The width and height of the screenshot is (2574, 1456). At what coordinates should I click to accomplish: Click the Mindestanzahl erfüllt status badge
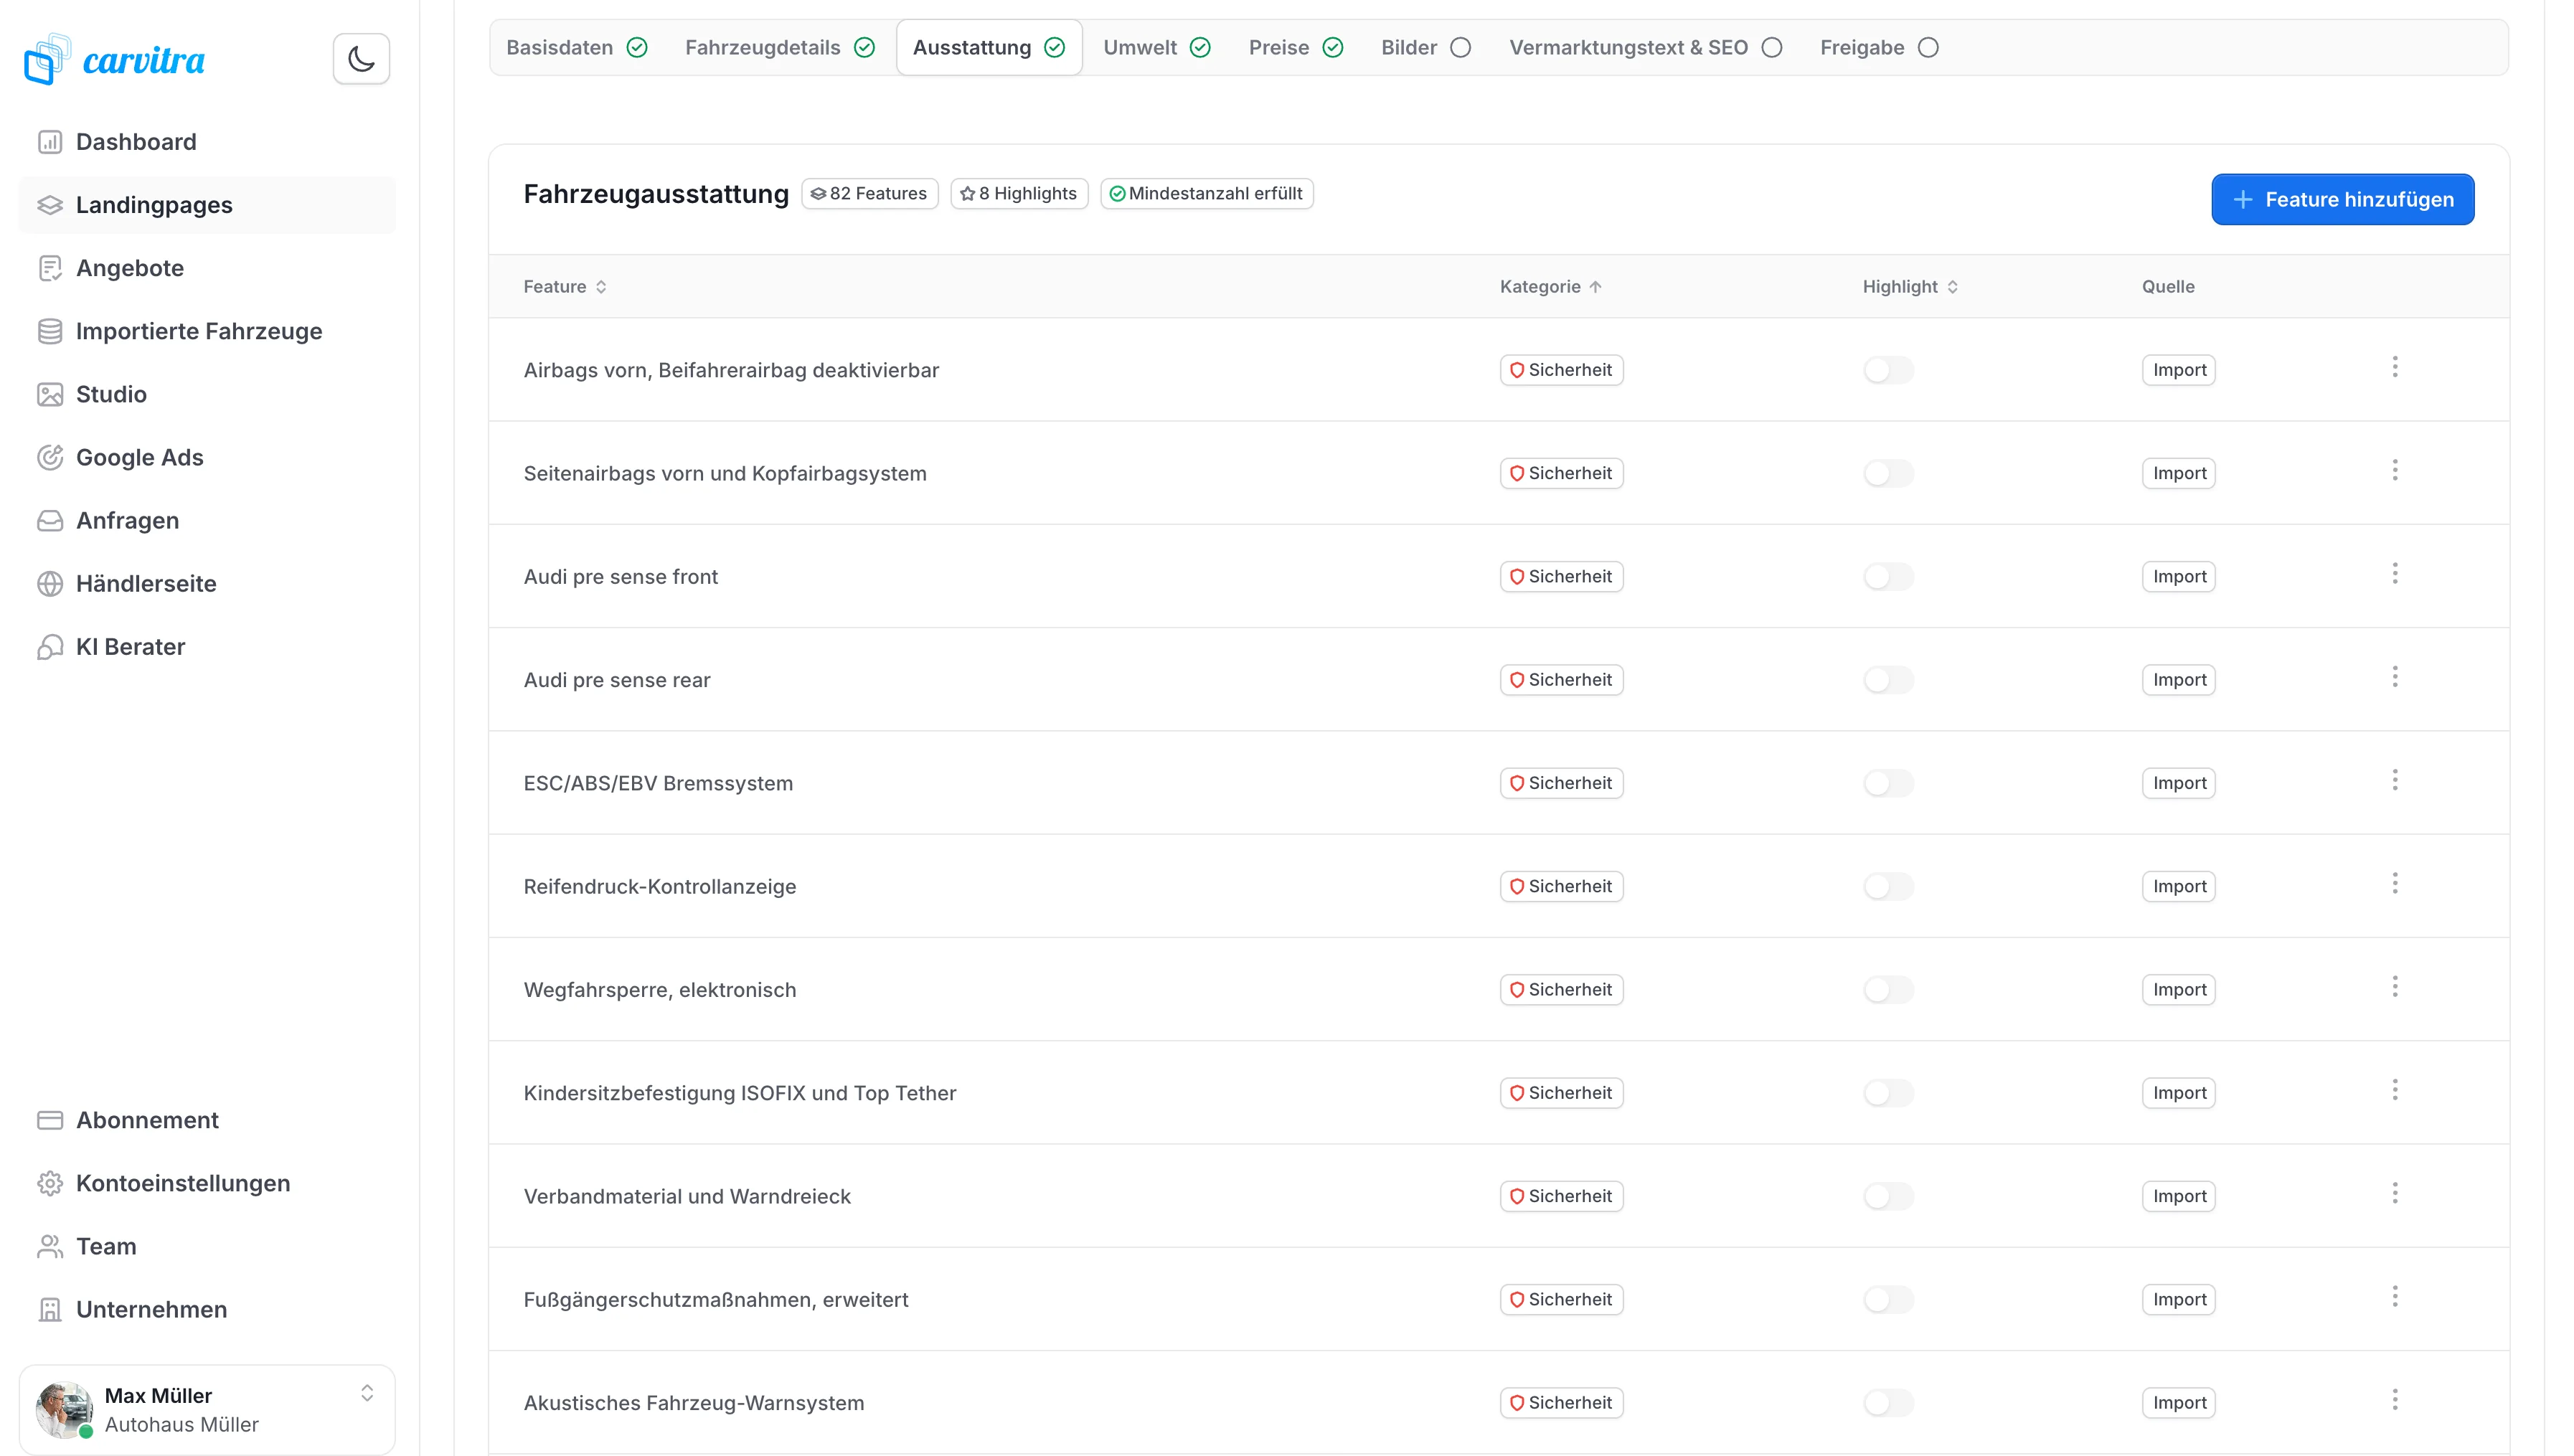coord(1206,193)
